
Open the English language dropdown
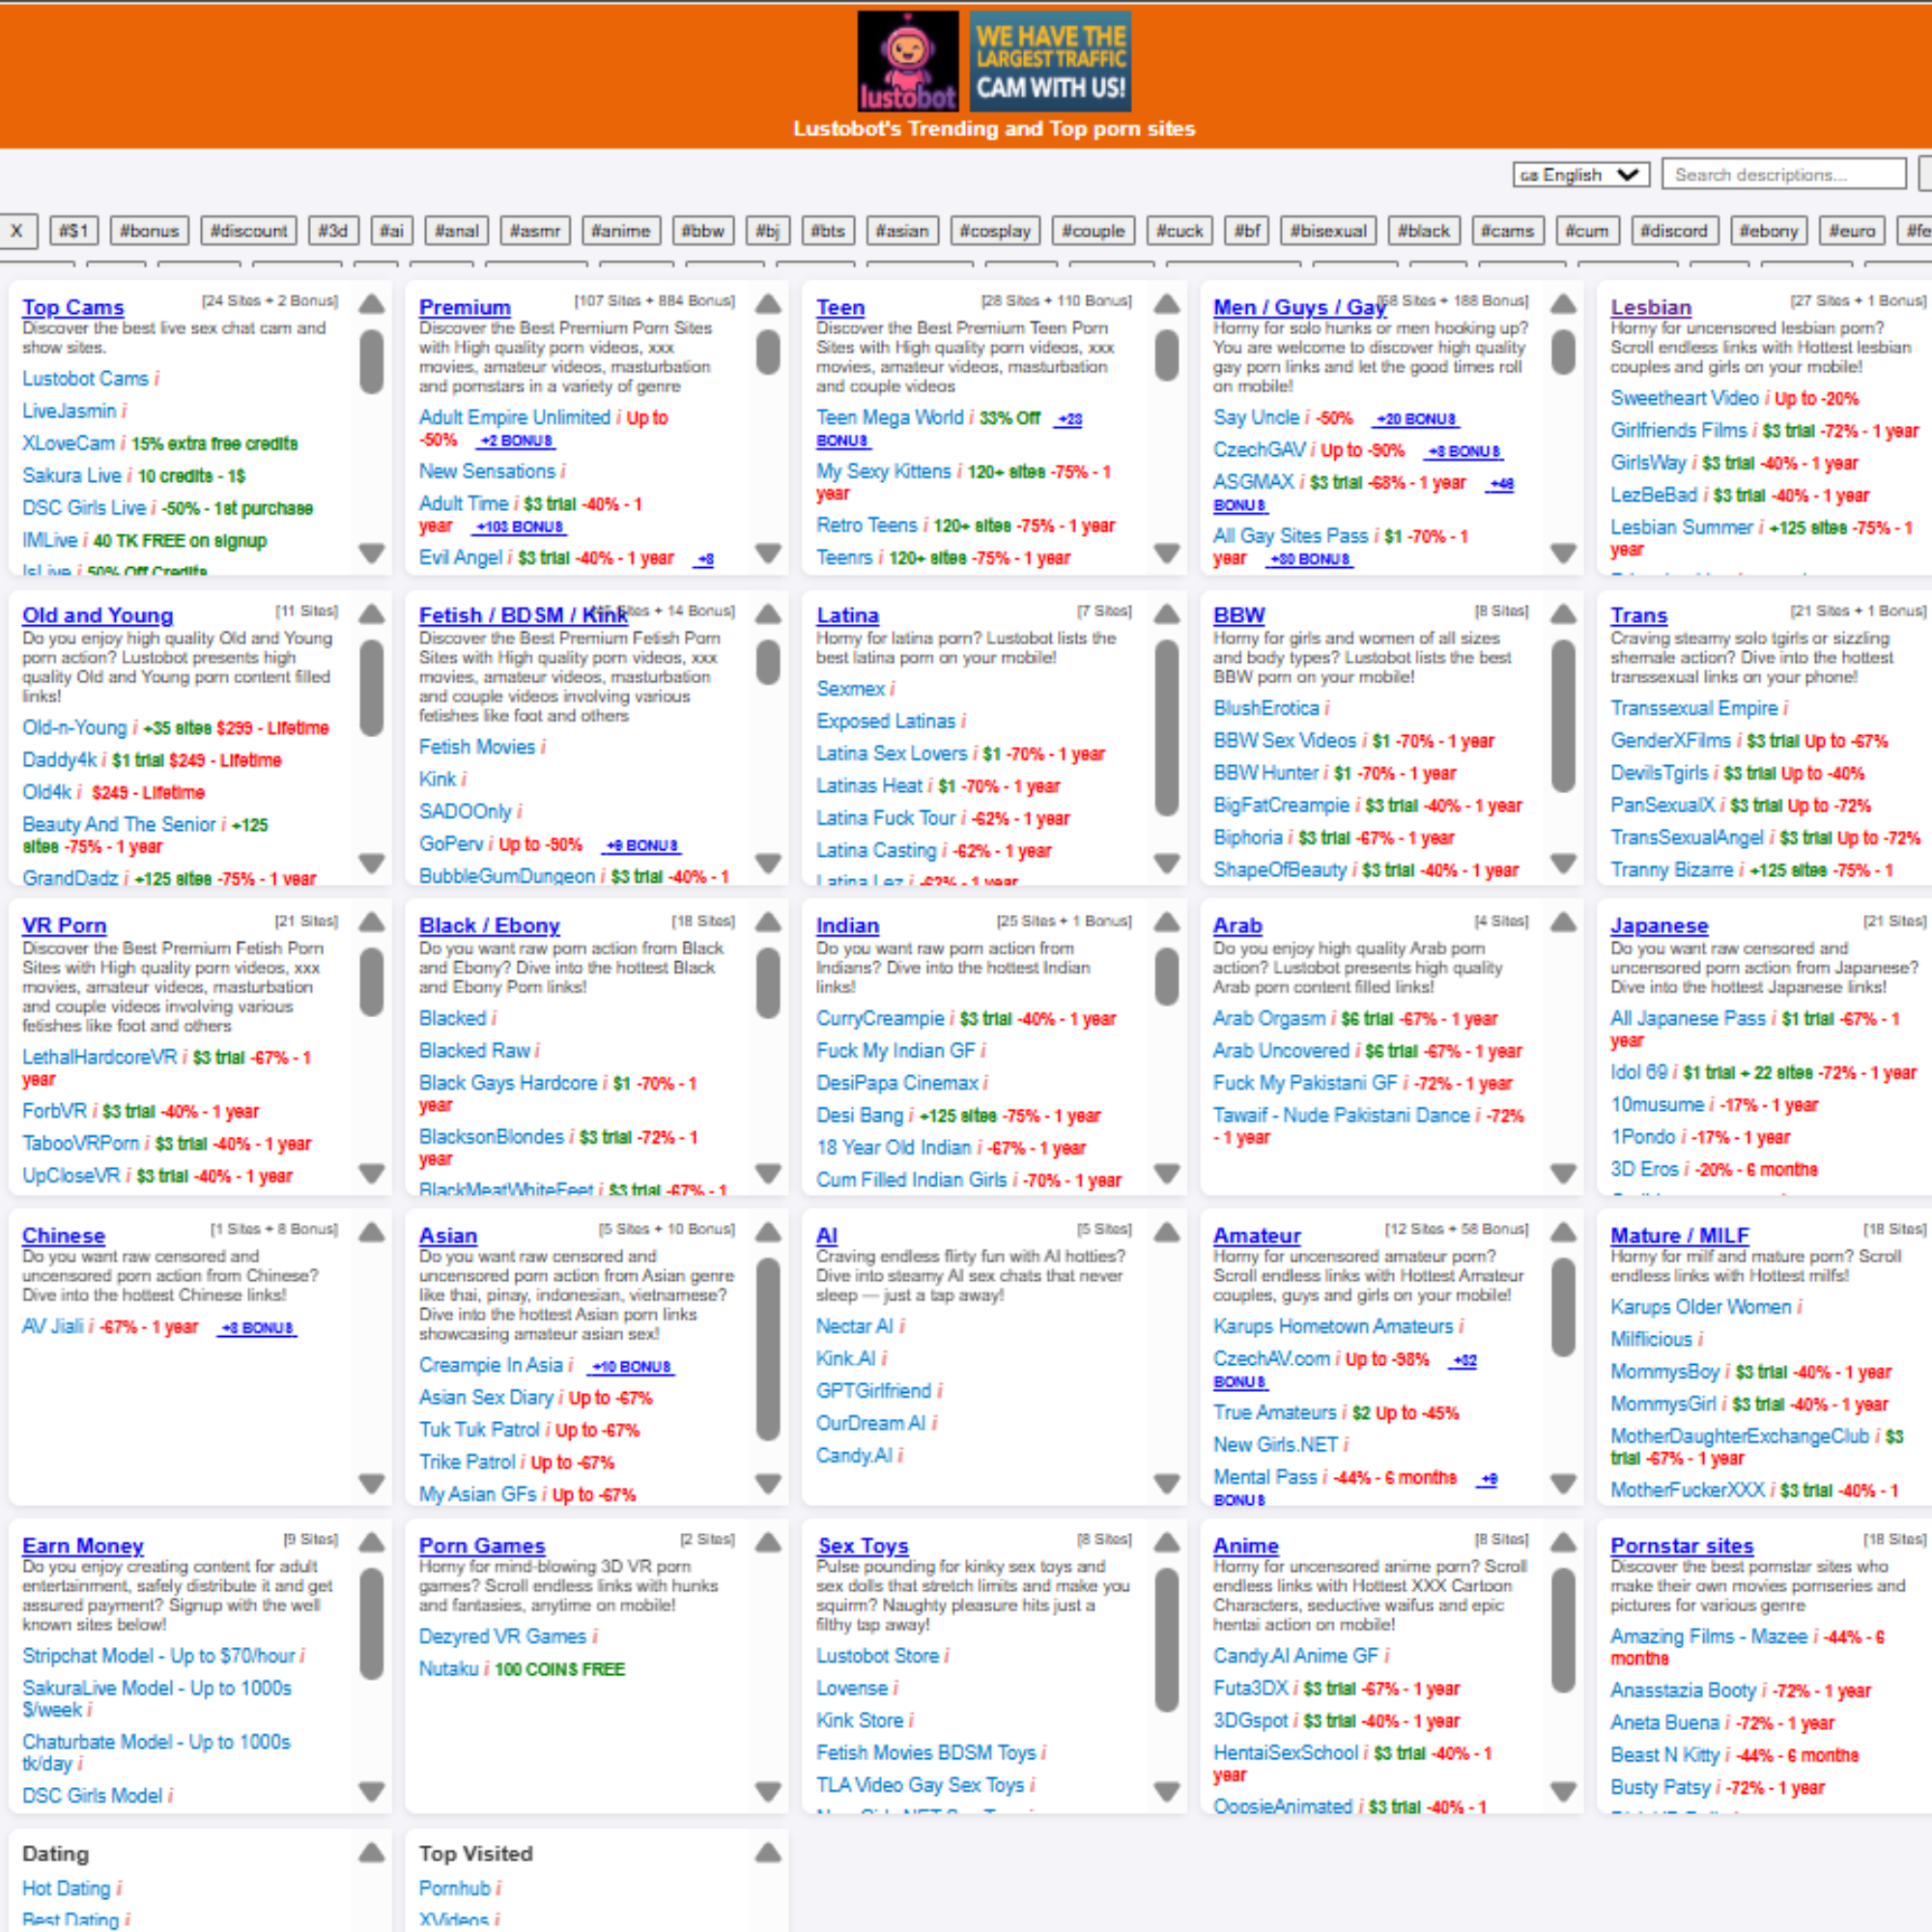click(x=1581, y=174)
